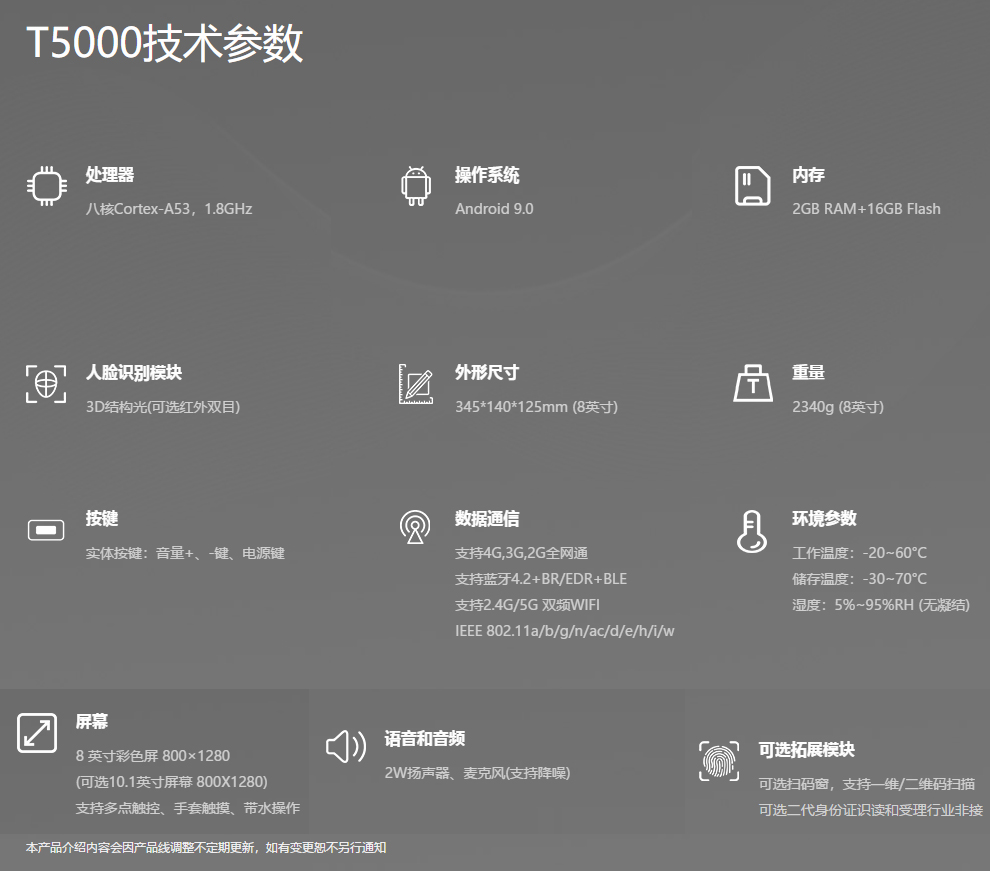Click the 可选扫码窗 barcode scanning line
This screenshot has height=871, width=990.
867,784
